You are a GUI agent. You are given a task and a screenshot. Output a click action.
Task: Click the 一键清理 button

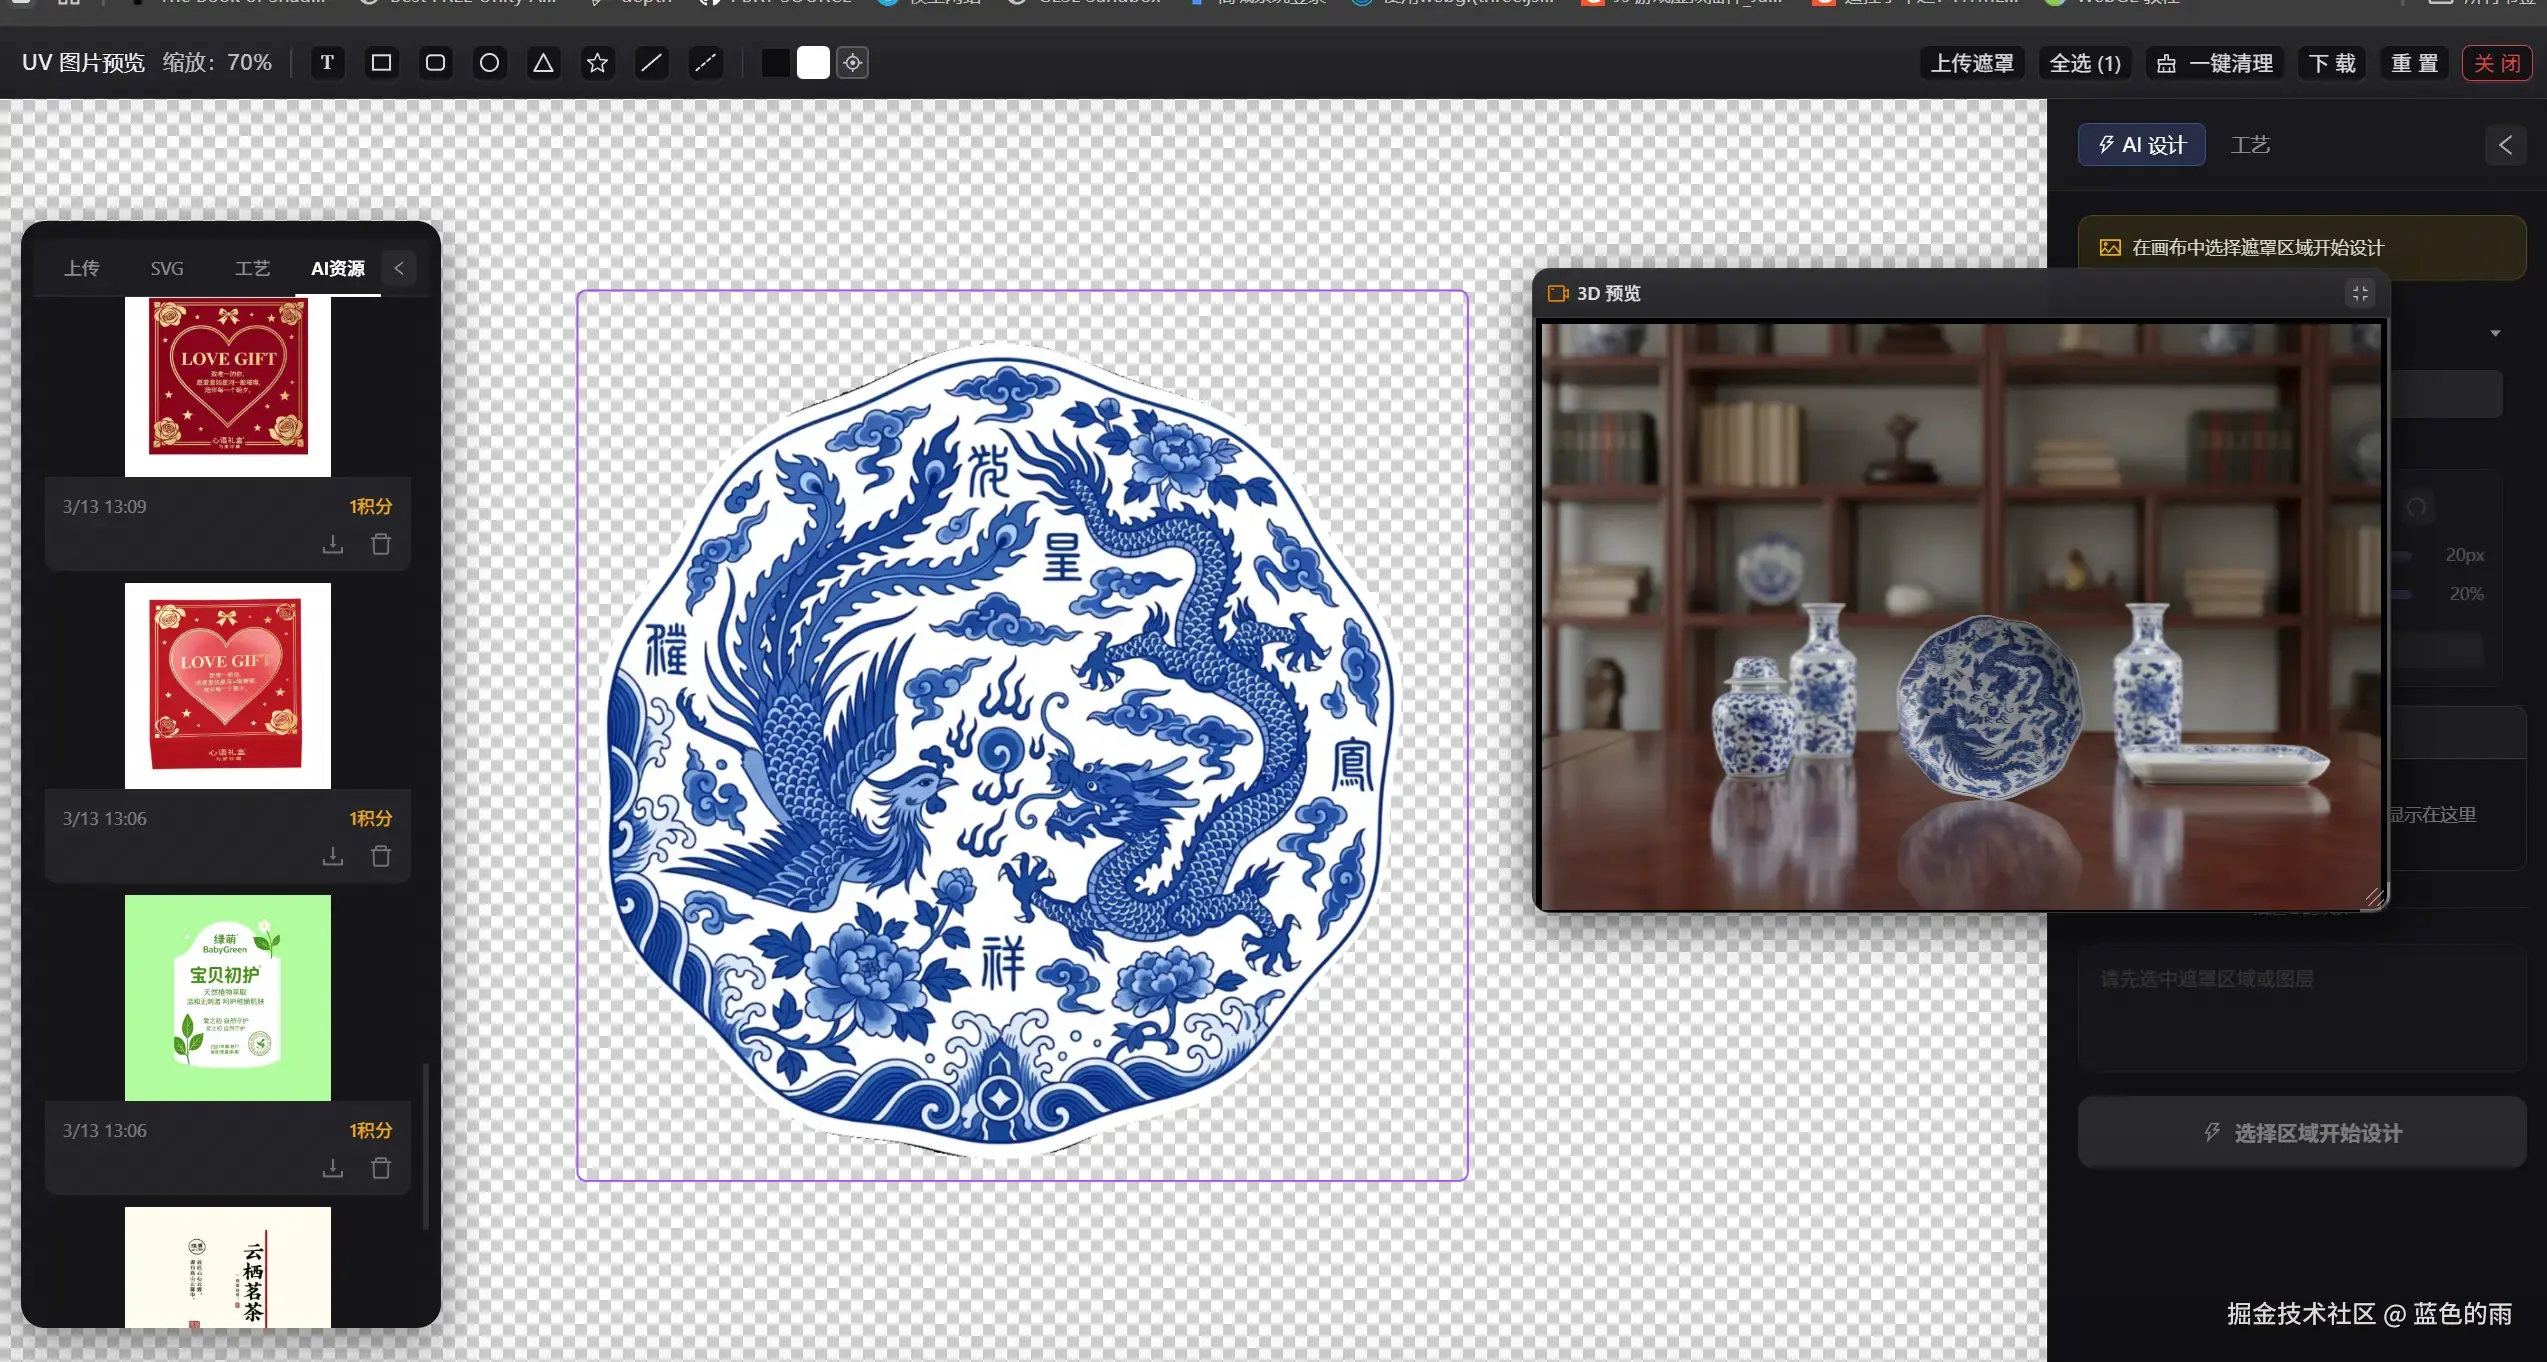(2215, 63)
